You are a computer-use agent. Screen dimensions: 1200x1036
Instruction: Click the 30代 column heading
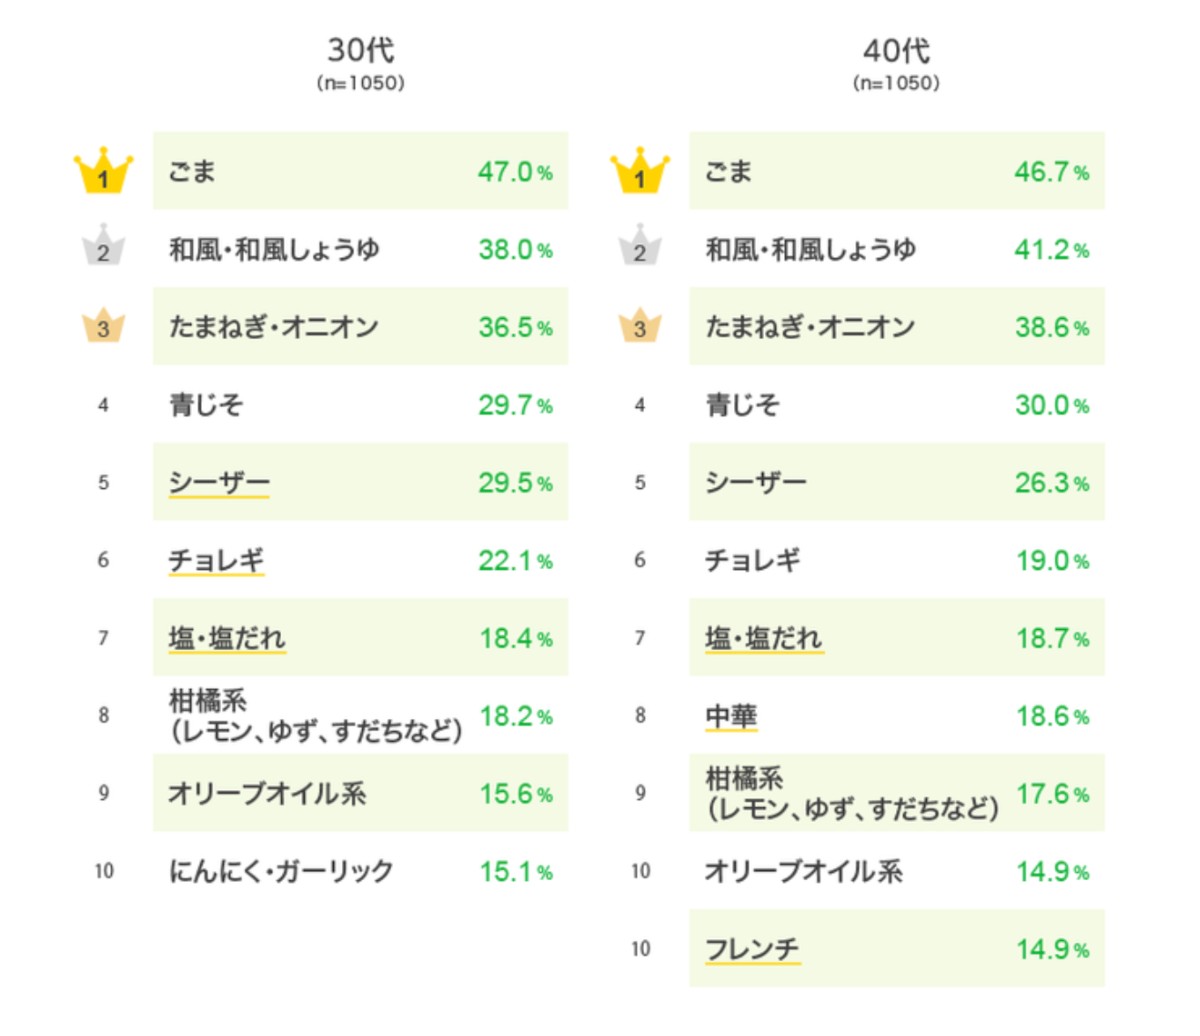pos(361,51)
